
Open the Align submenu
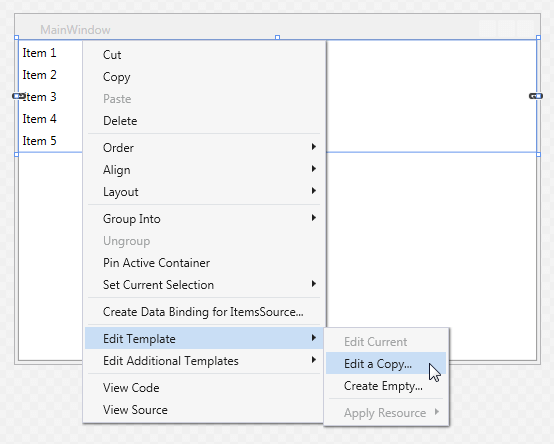[x=204, y=170]
